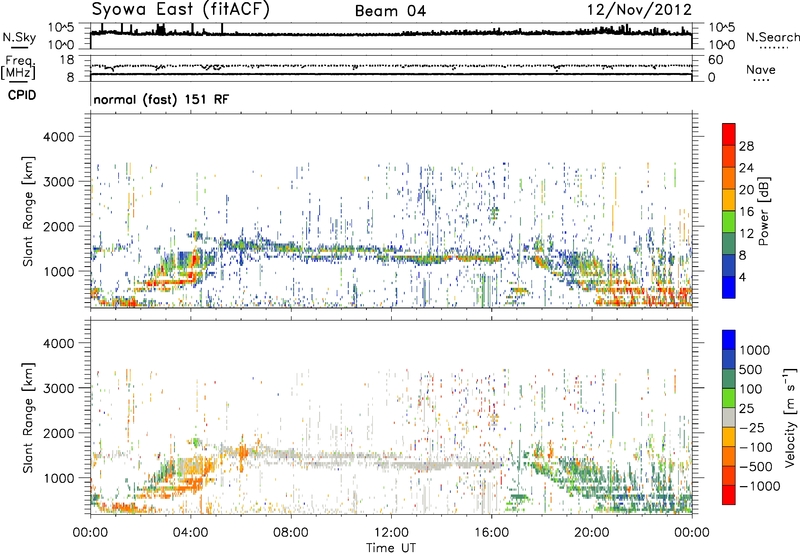The height and width of the screenshot is (554, 800).
Task: Click the red bottom segment of velocity color bar
Action: click(x=729, y=495)
